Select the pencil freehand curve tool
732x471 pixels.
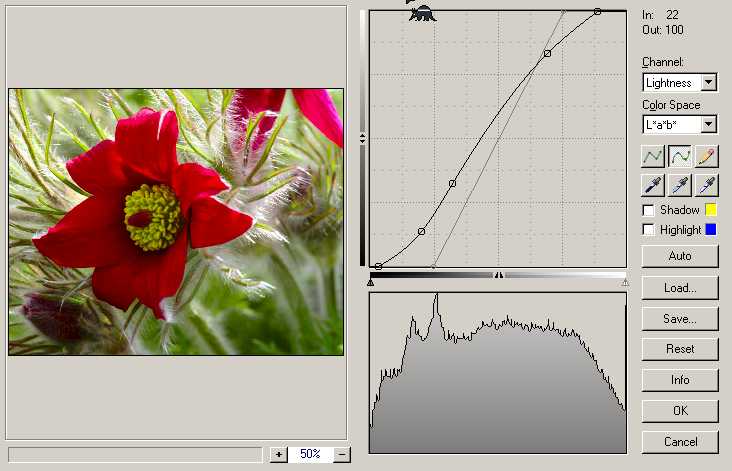[707, 156]
